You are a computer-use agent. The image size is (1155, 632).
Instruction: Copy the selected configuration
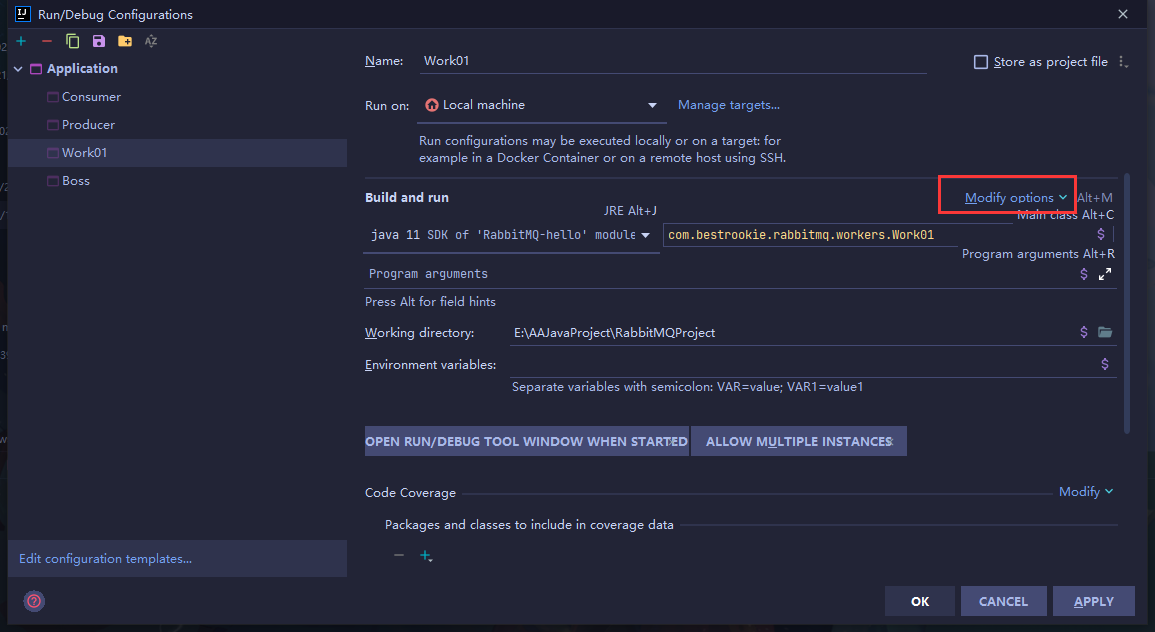coord(72,41)
